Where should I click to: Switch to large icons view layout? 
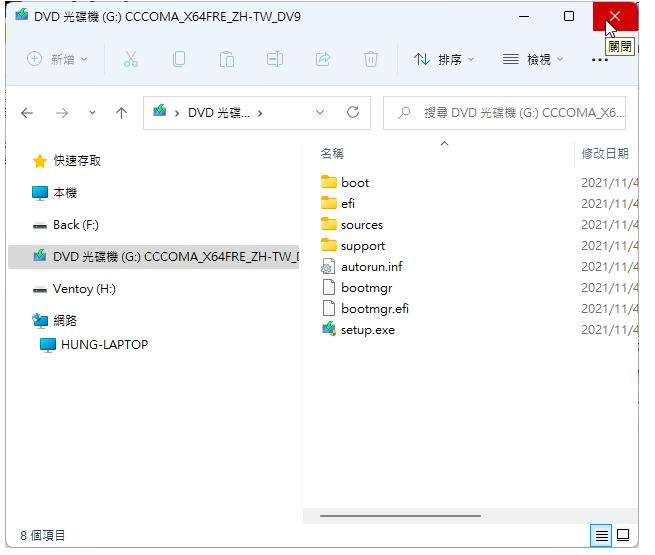623,535
